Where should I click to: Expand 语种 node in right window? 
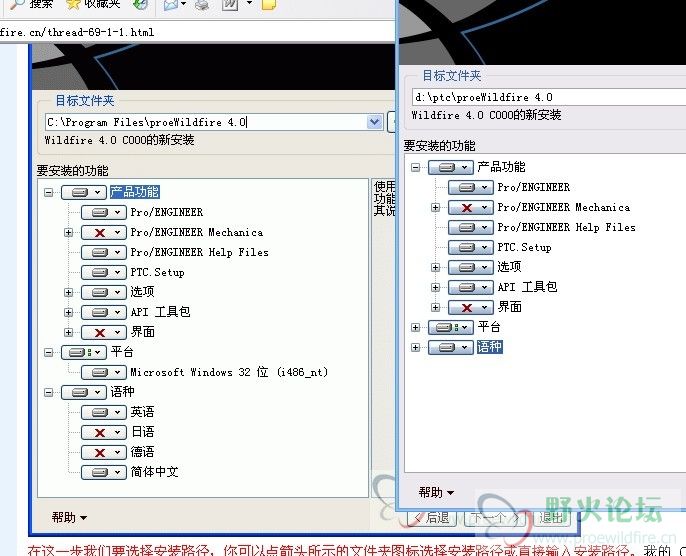pos(416,347)
